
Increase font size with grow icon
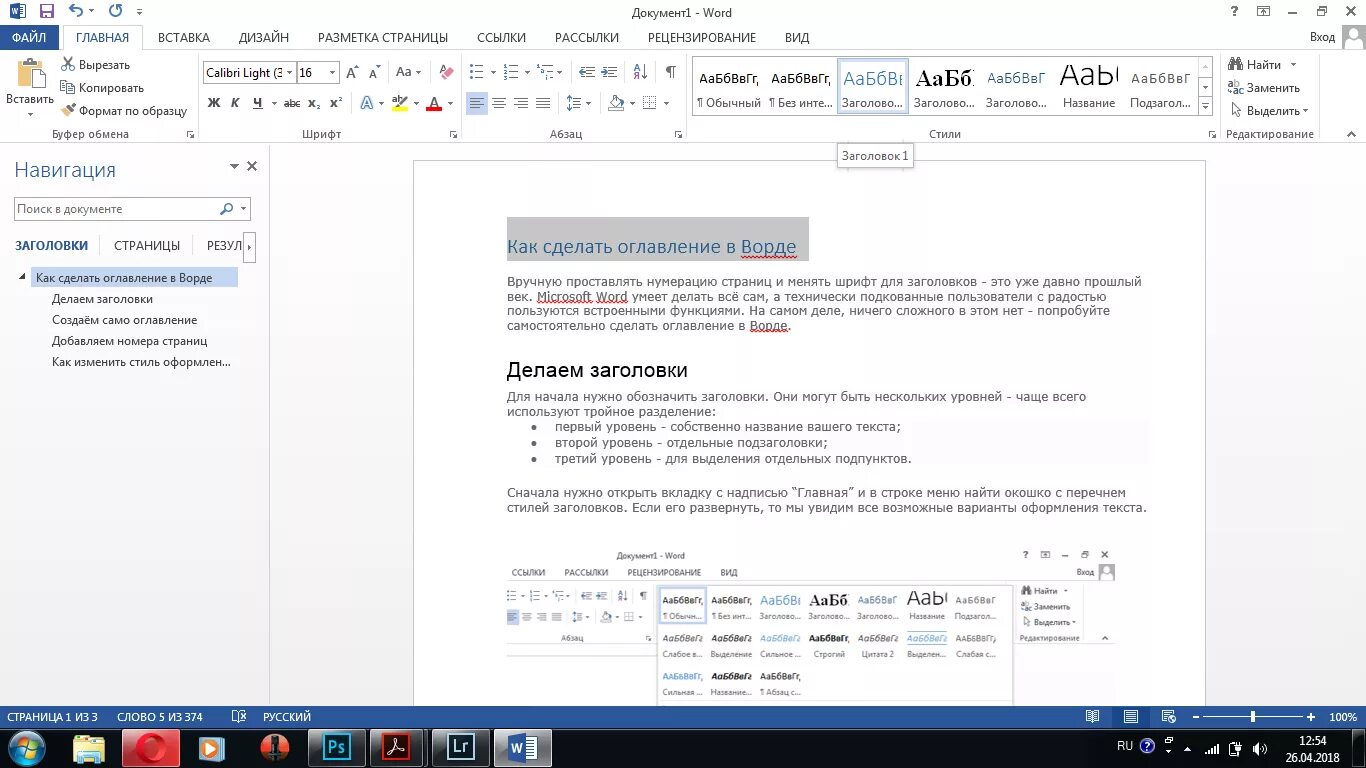(x=352, y=72)
